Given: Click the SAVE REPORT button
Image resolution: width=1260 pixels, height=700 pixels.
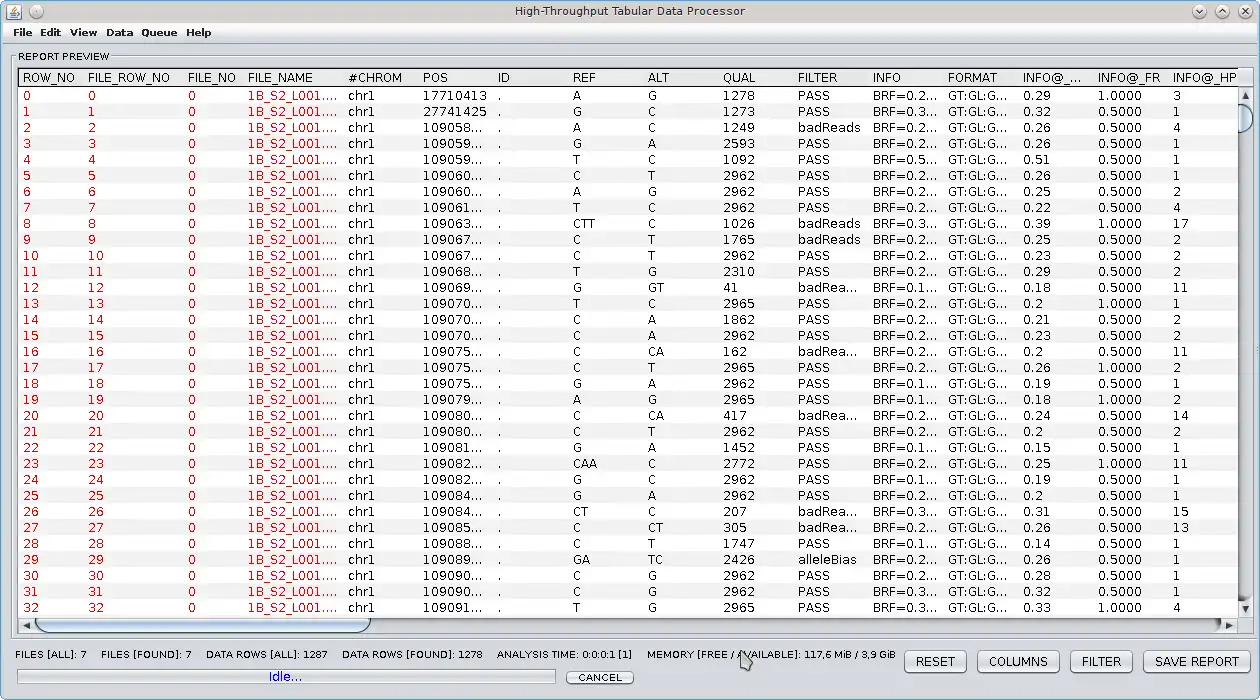Looking at the screenshot, I should tap(1196, 662).
